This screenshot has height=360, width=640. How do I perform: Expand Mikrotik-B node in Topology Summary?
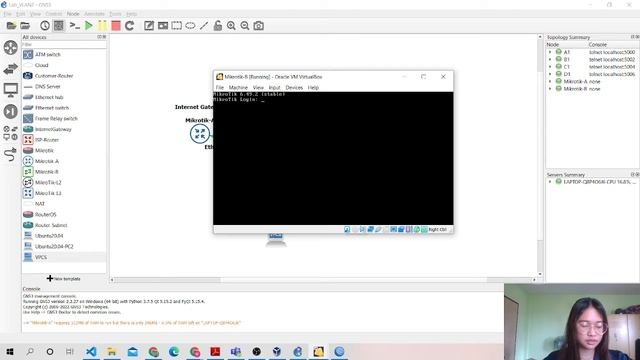[x=550, y=89]
